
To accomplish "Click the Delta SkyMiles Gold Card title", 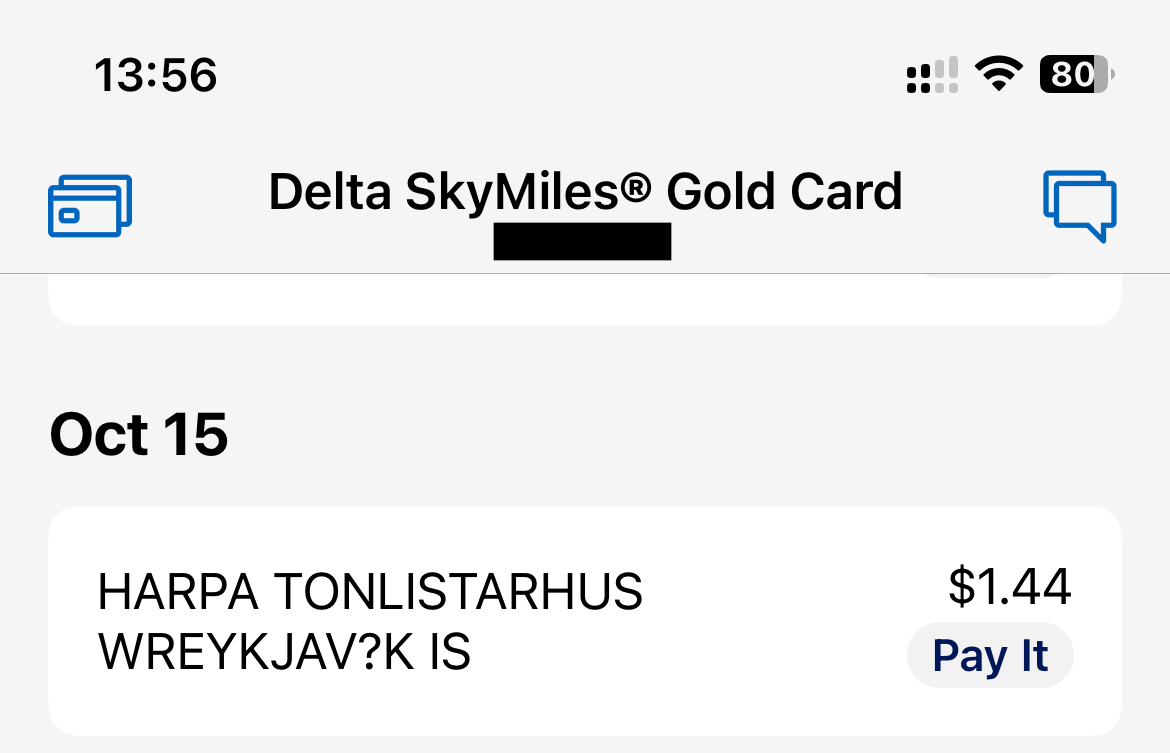I will (585, 192).
